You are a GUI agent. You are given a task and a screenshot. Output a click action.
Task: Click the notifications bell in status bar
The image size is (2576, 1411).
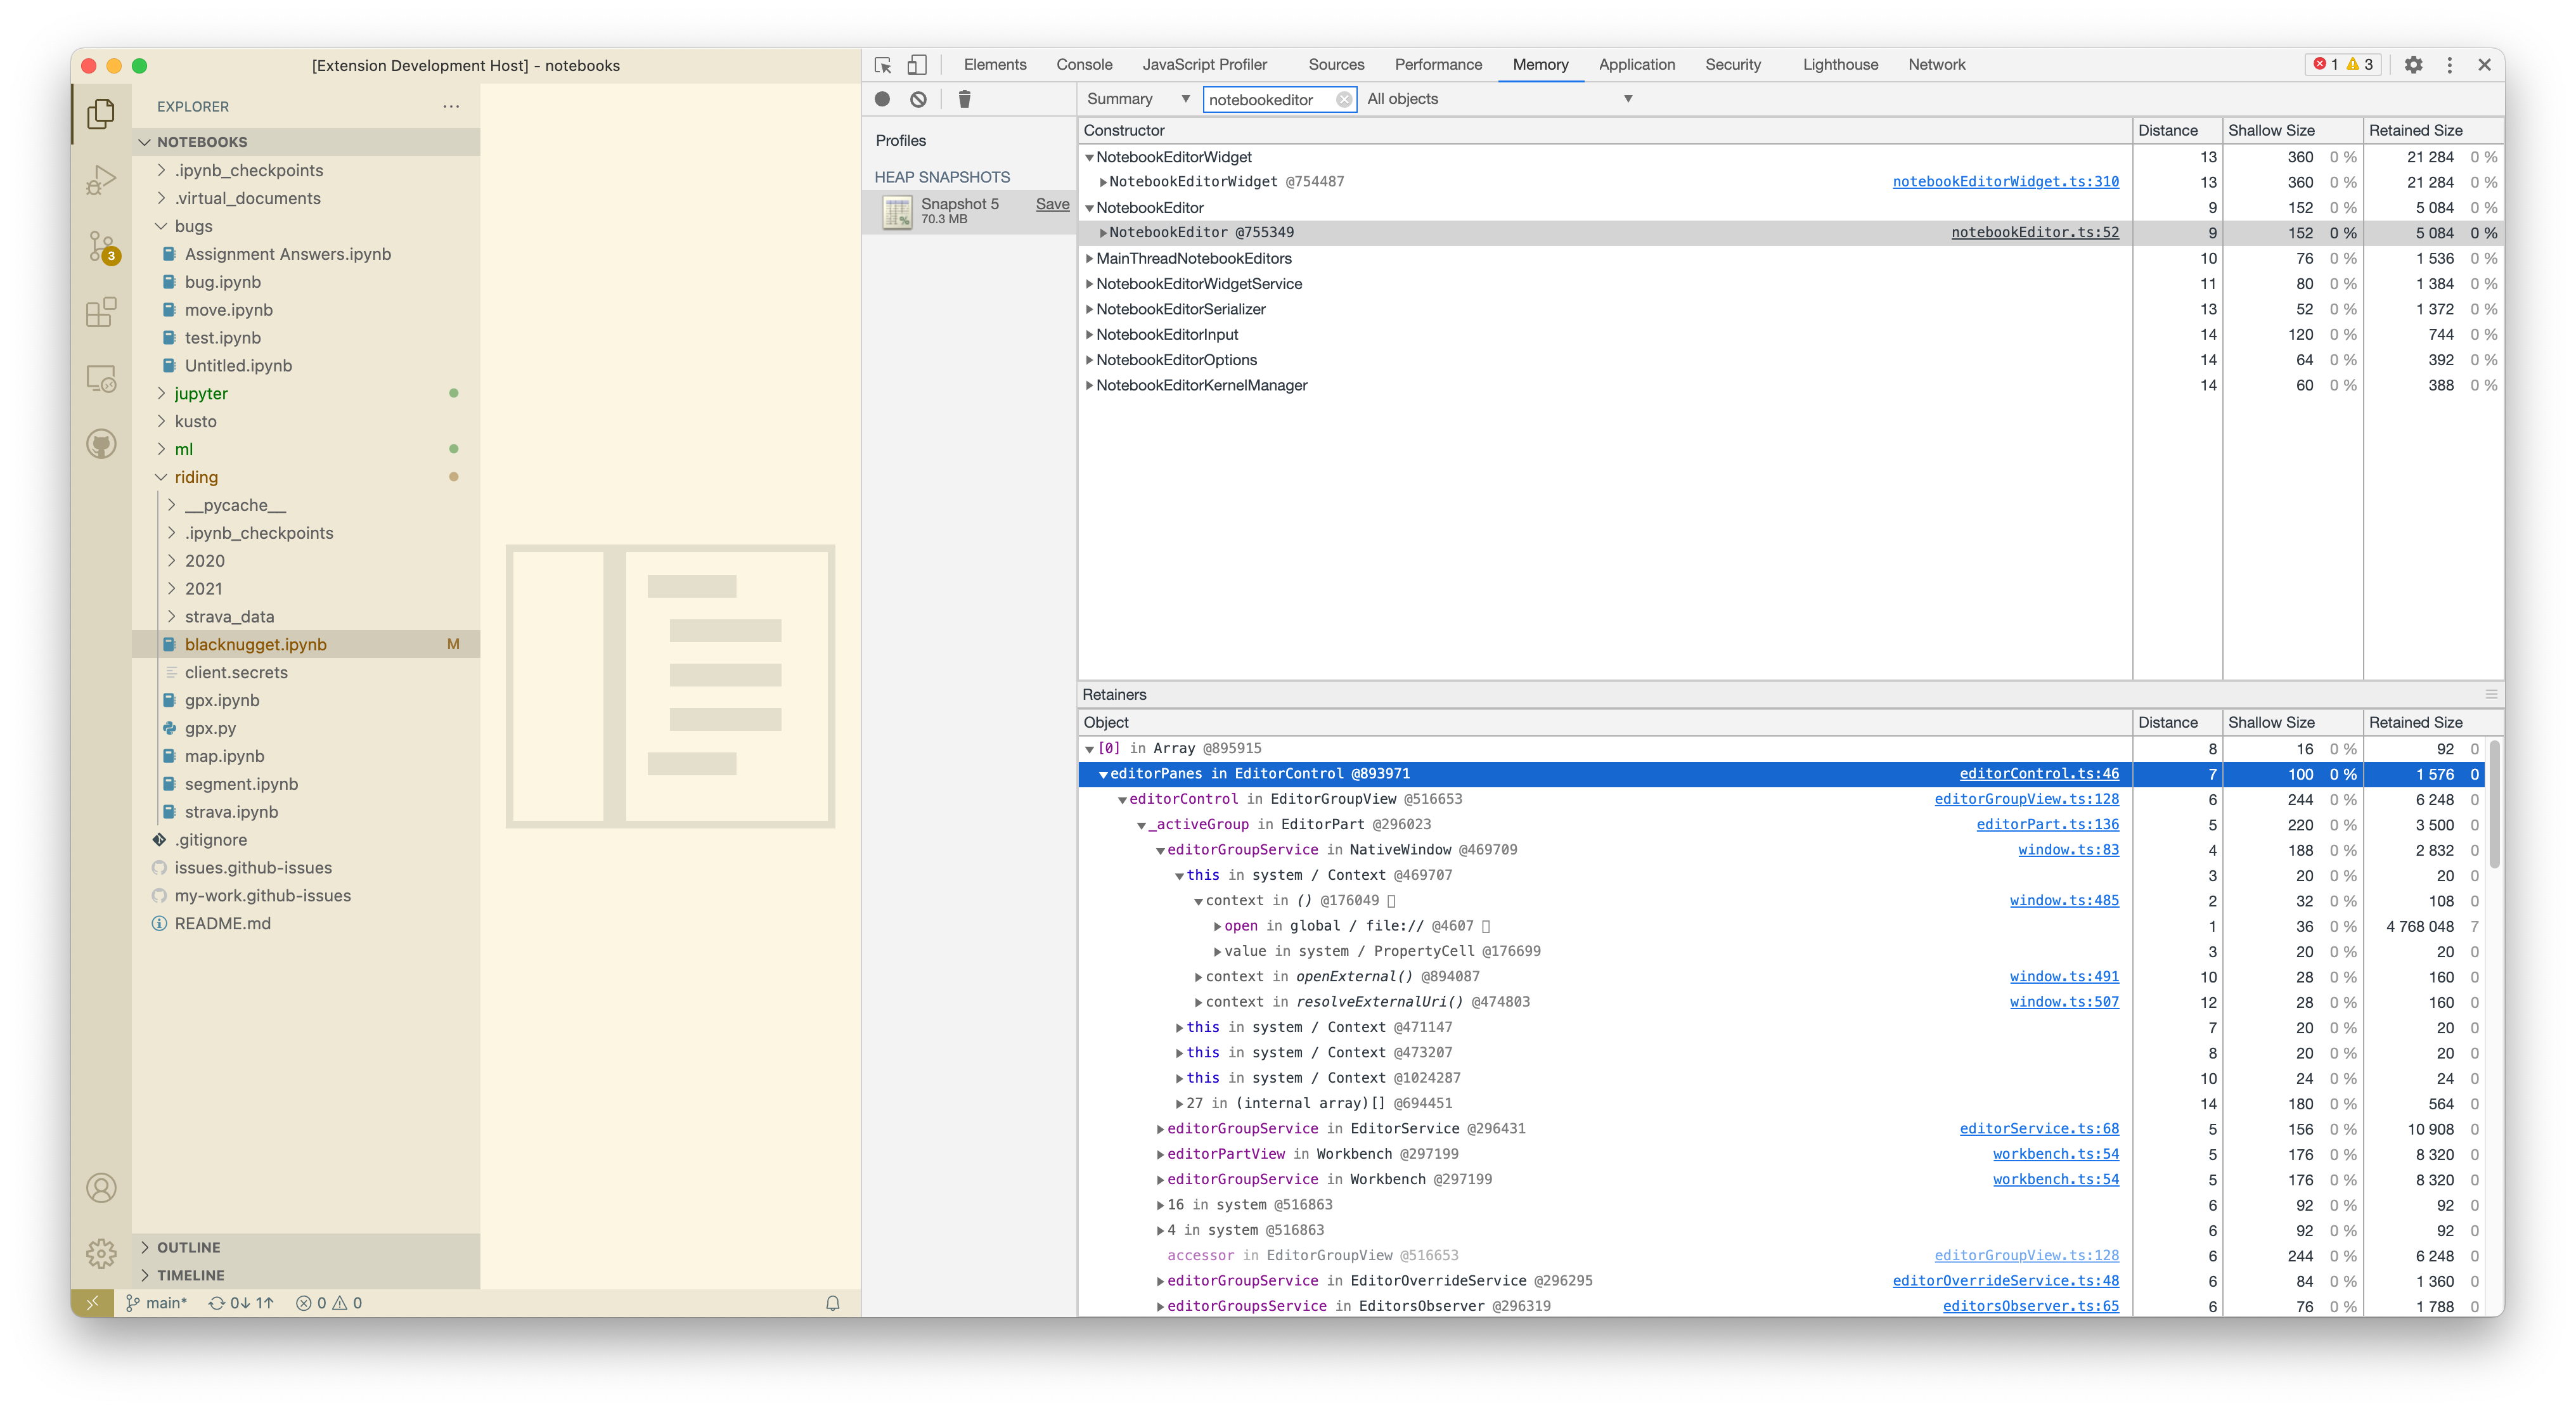(832, 1303)
